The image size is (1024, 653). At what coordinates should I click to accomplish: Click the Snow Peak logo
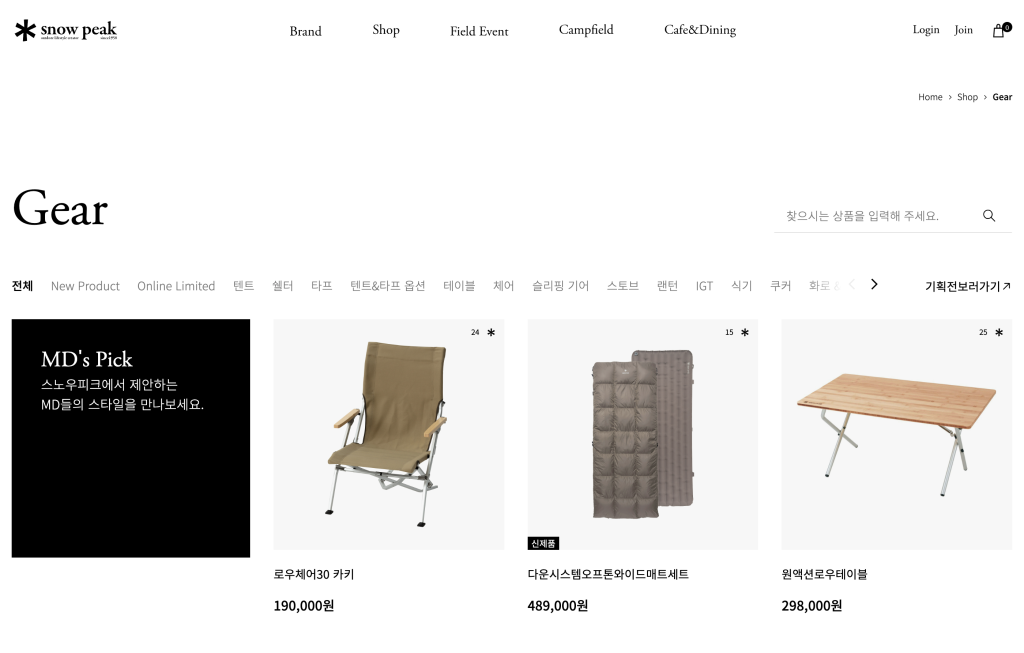(x=66, y=31)
